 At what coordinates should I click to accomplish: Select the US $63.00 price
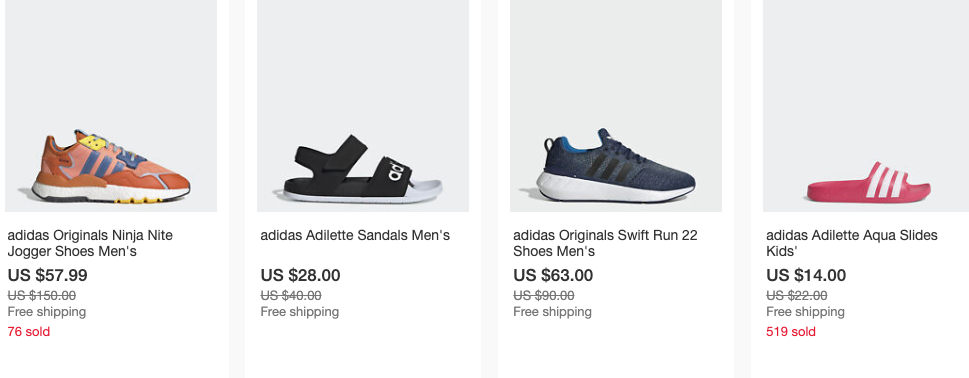pyautogui.click(x=553, y=275)
